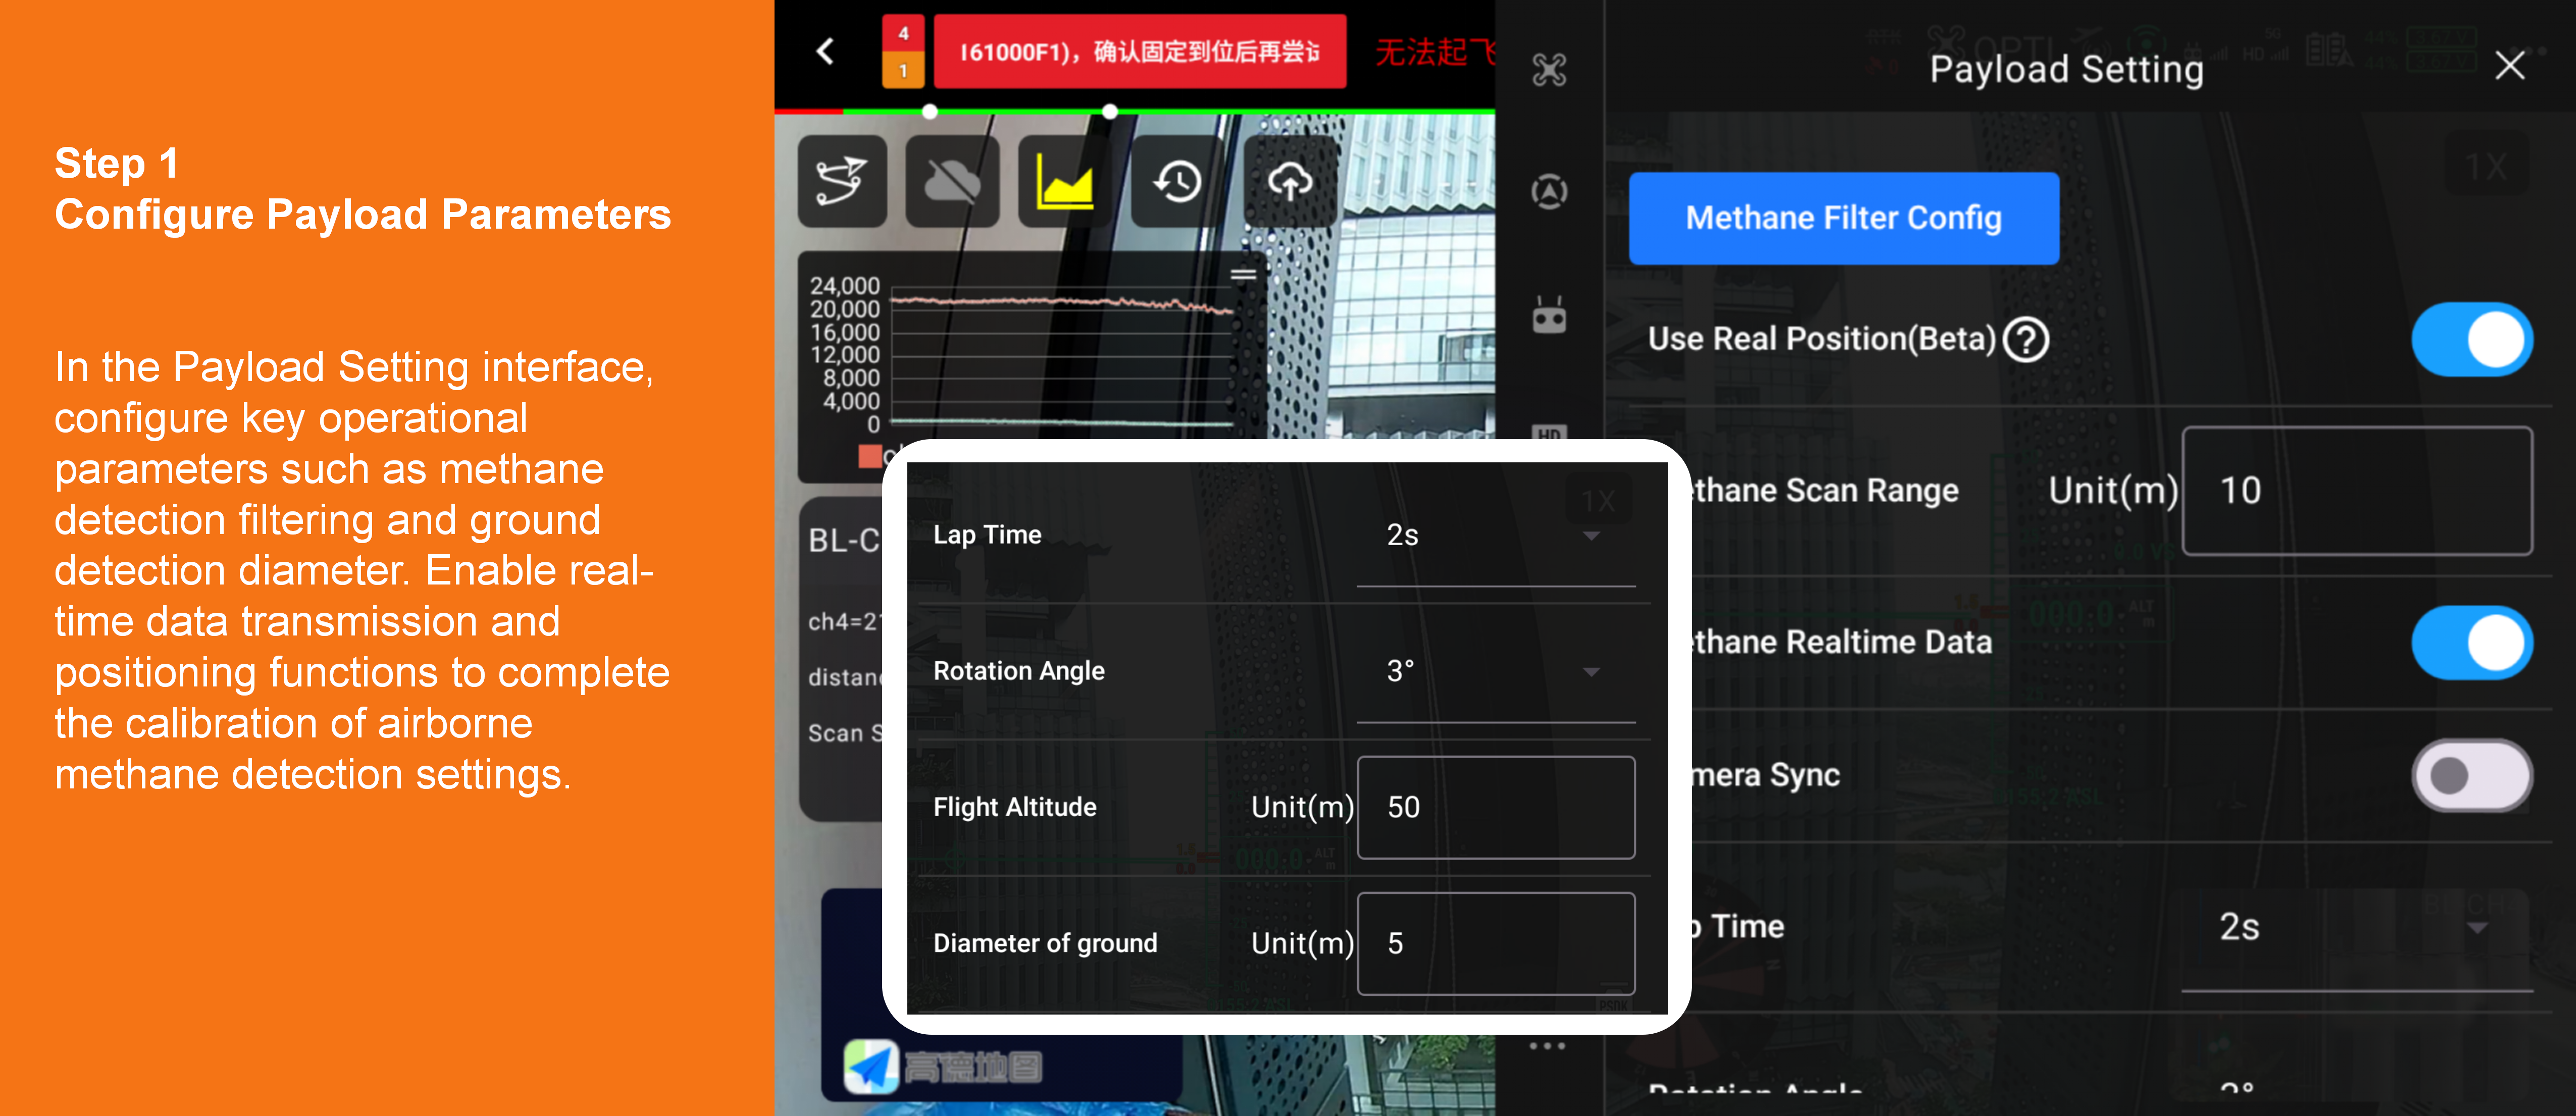The image size is (2576, 1116).
Task: Tap the red-orange 4/1 alert badge
Action: coord(903,51)
